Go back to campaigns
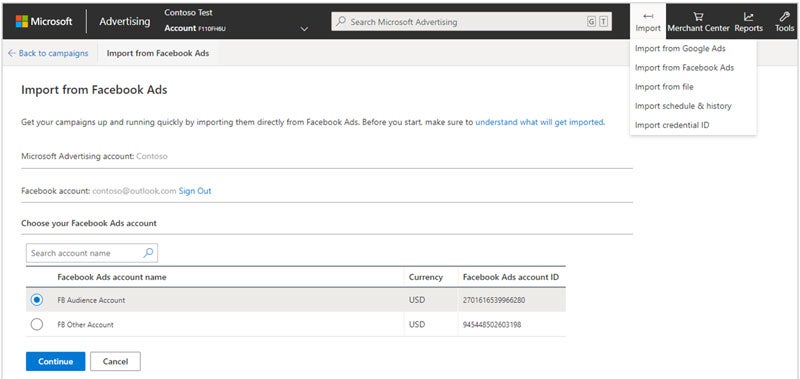 pyautogui.click(x=48, y=53)
